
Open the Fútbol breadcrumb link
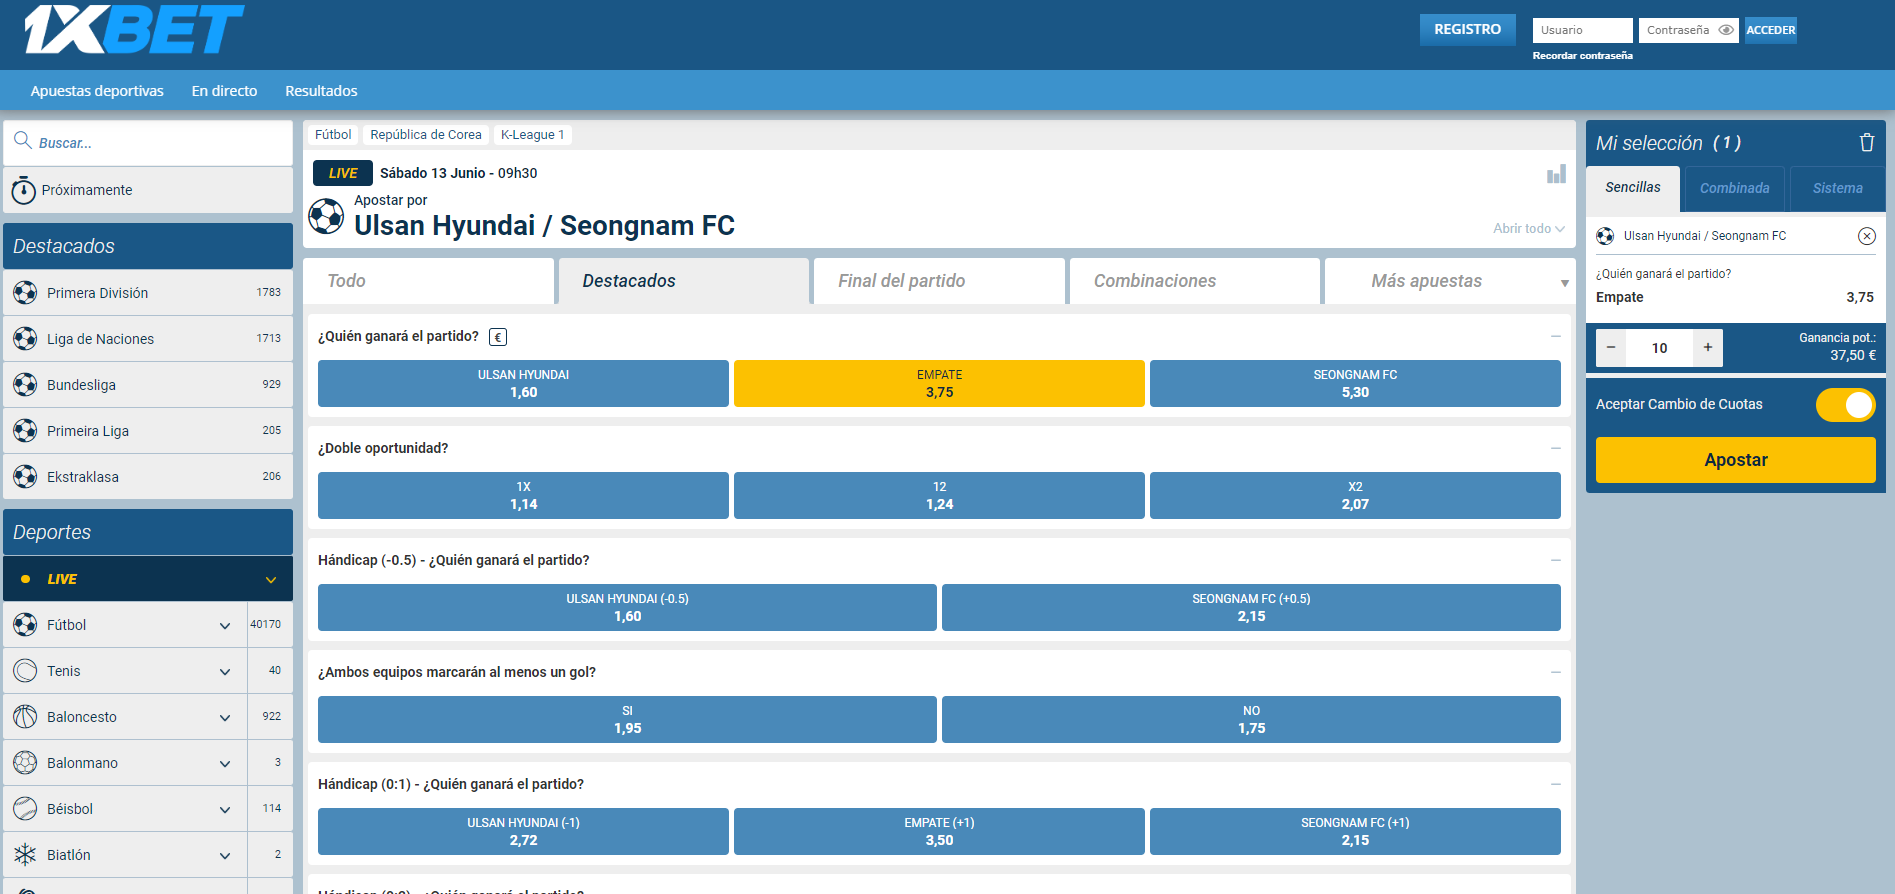[x=333, y=135]
